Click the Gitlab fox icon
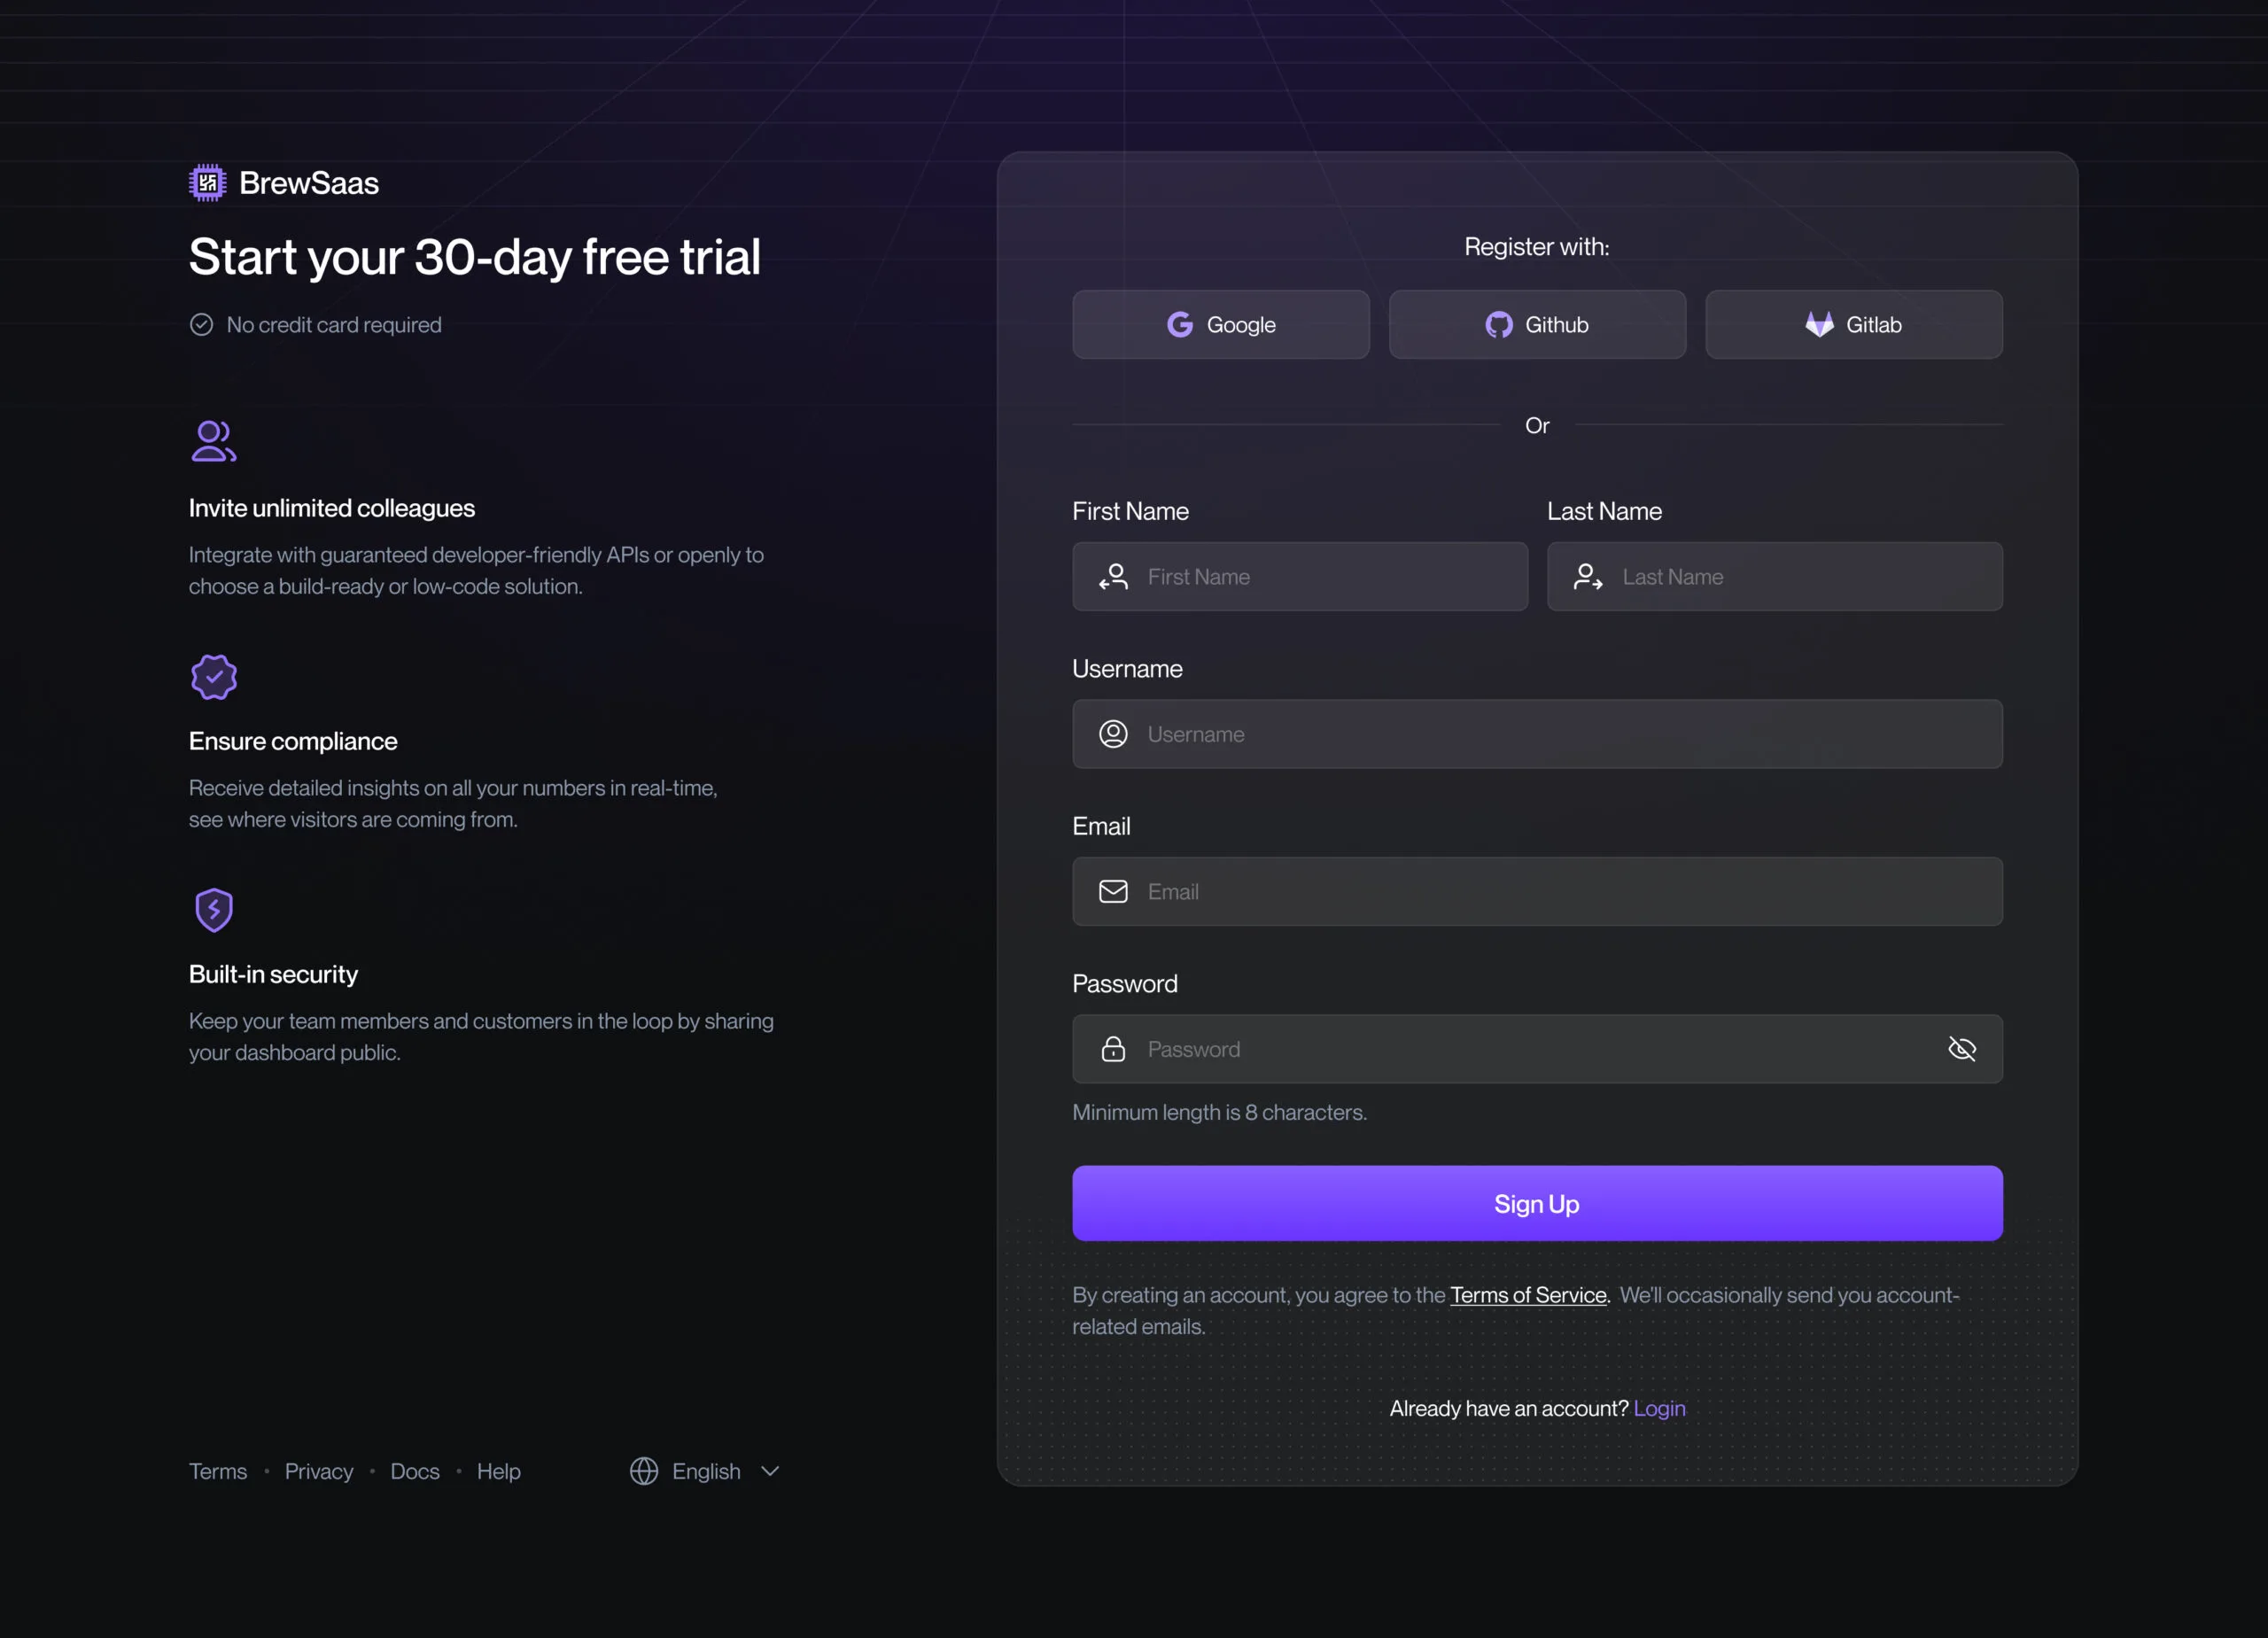2268x1638 pixels. [1819, 324]
